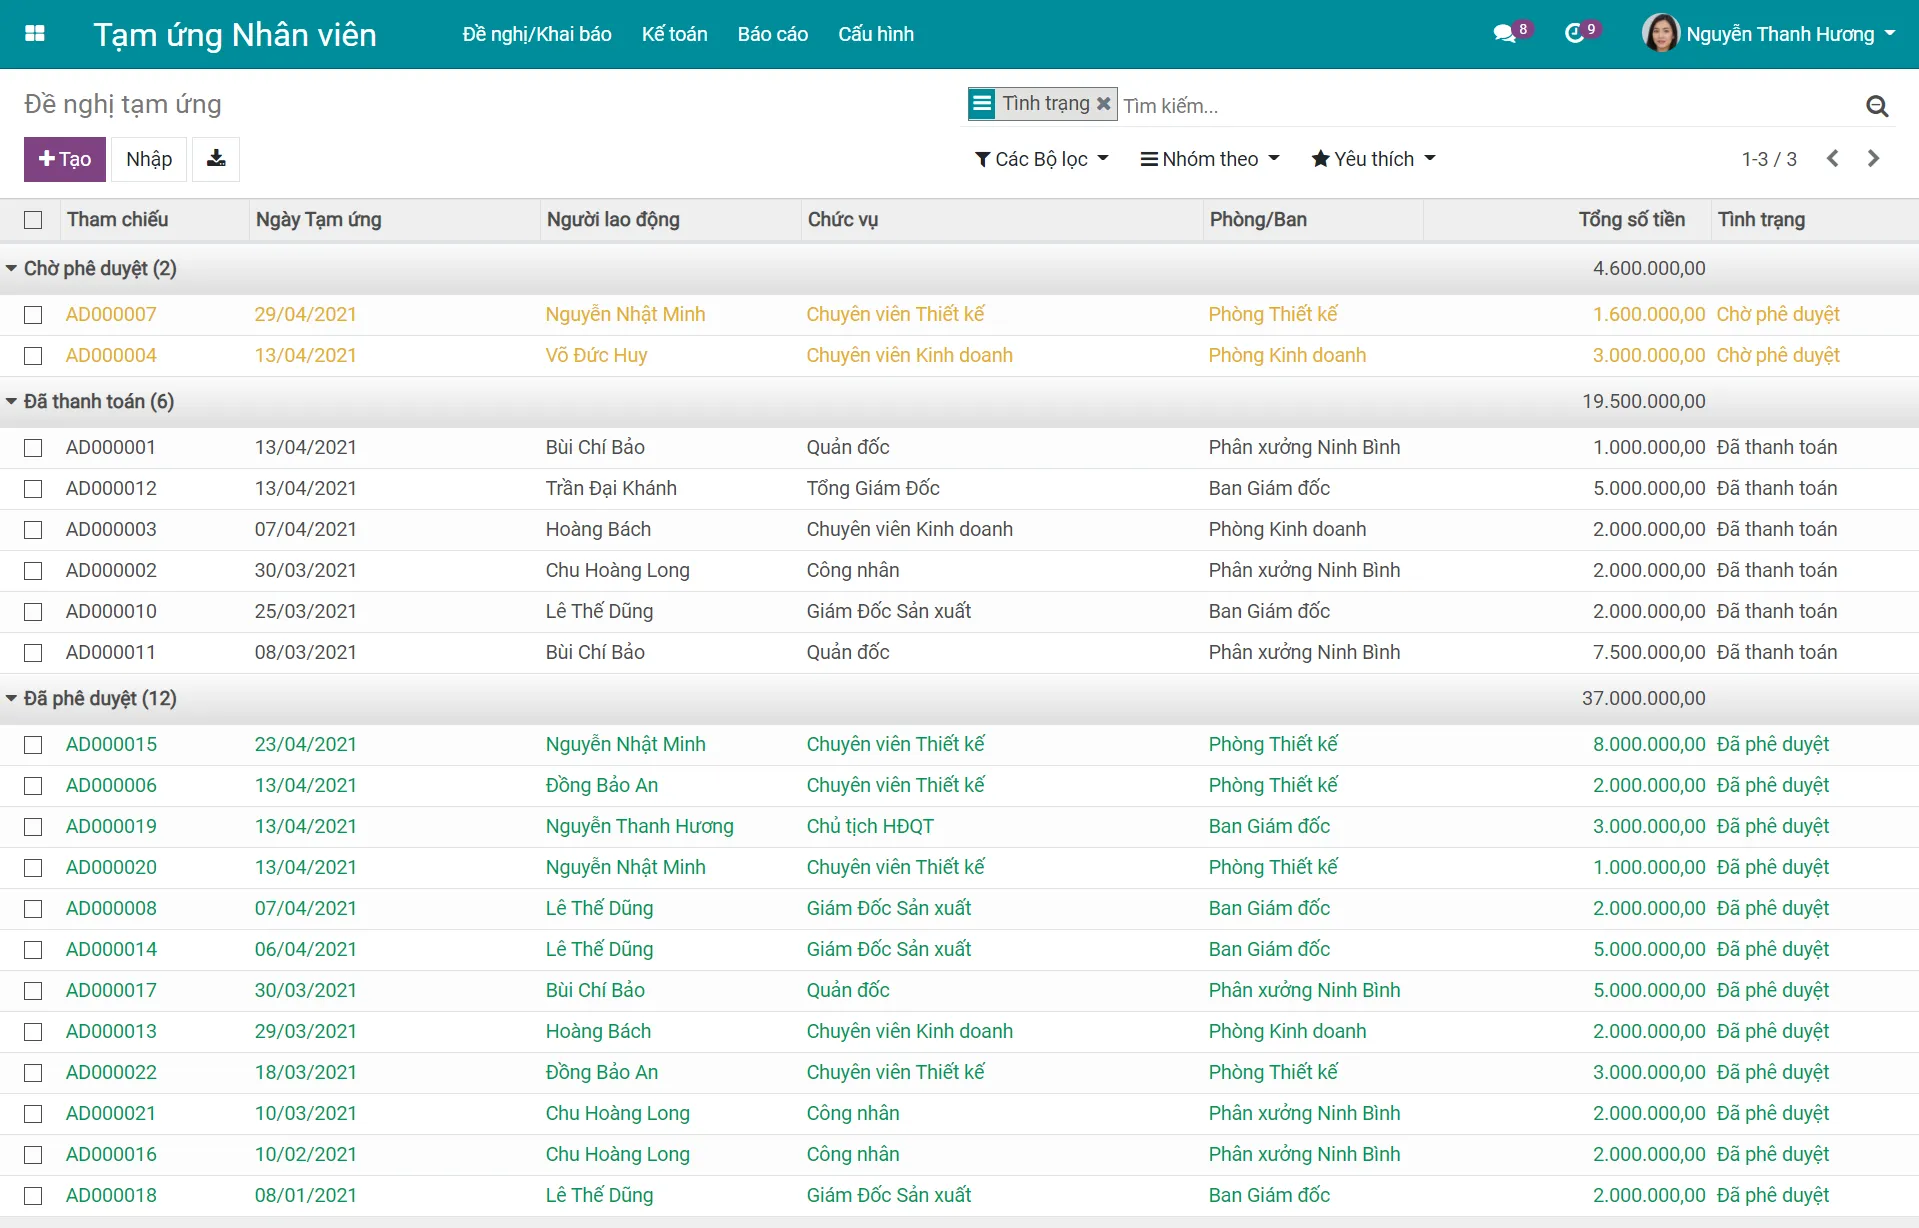The image size is (1919, 1228).
Task: Click the 8.000.000,00 amount cell
Action: 1648,745
